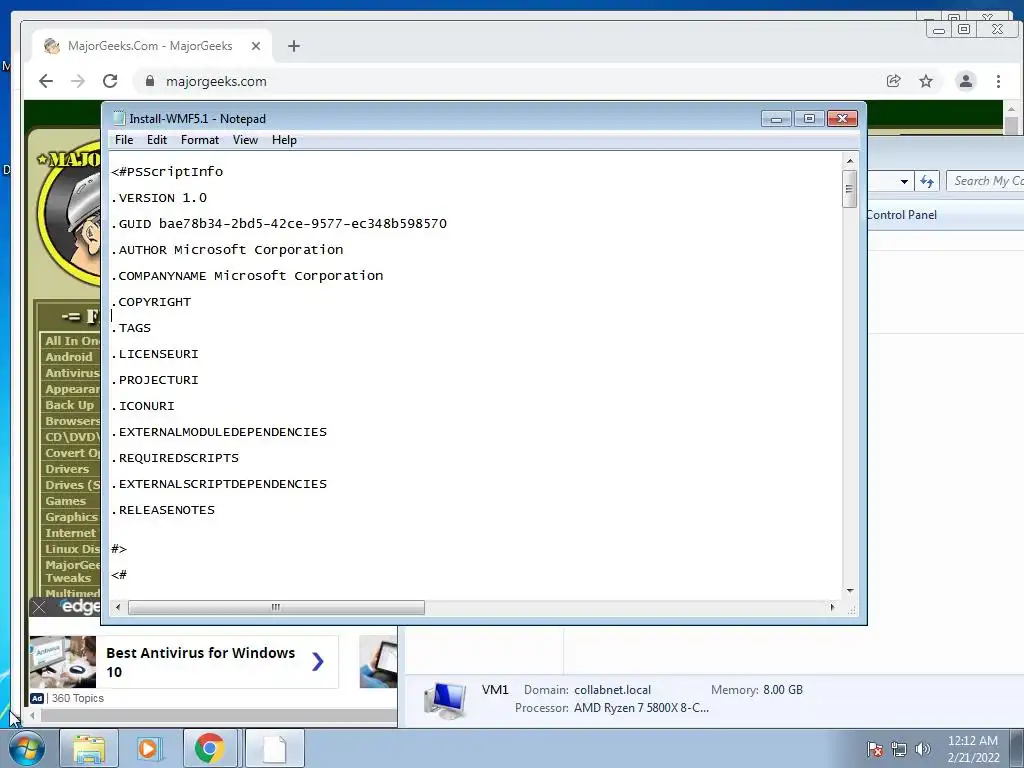
Task: Open Chrome profile avatar menu
Action: pyautogui.click(x=965, y=81)
